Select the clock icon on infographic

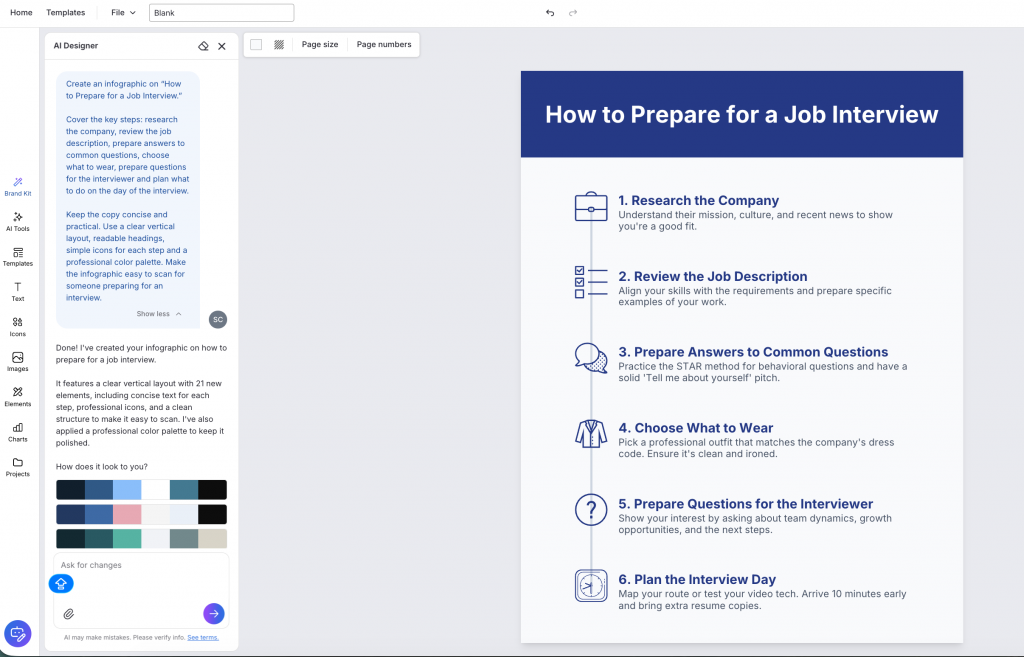tap(591, 585)
